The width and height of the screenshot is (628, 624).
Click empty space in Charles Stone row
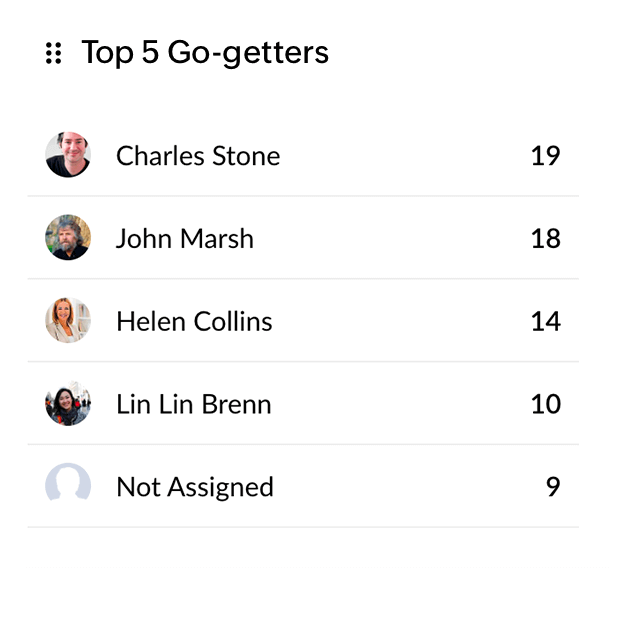pos(405,155)
